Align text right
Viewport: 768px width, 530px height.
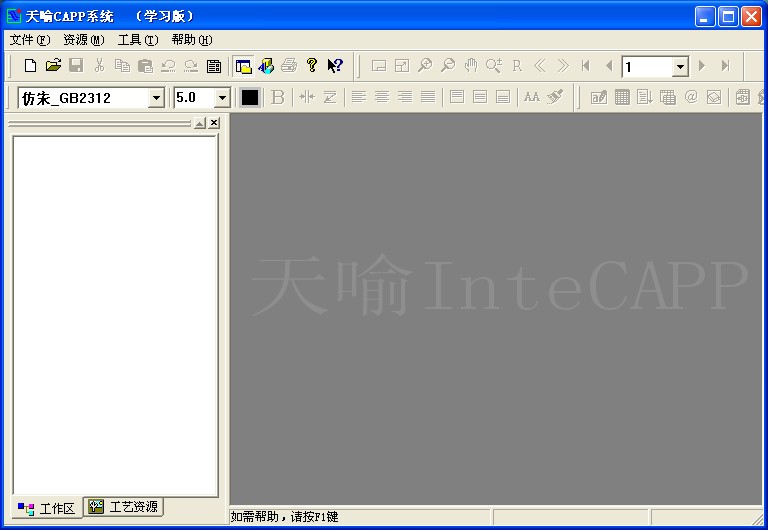click(405, 97)
